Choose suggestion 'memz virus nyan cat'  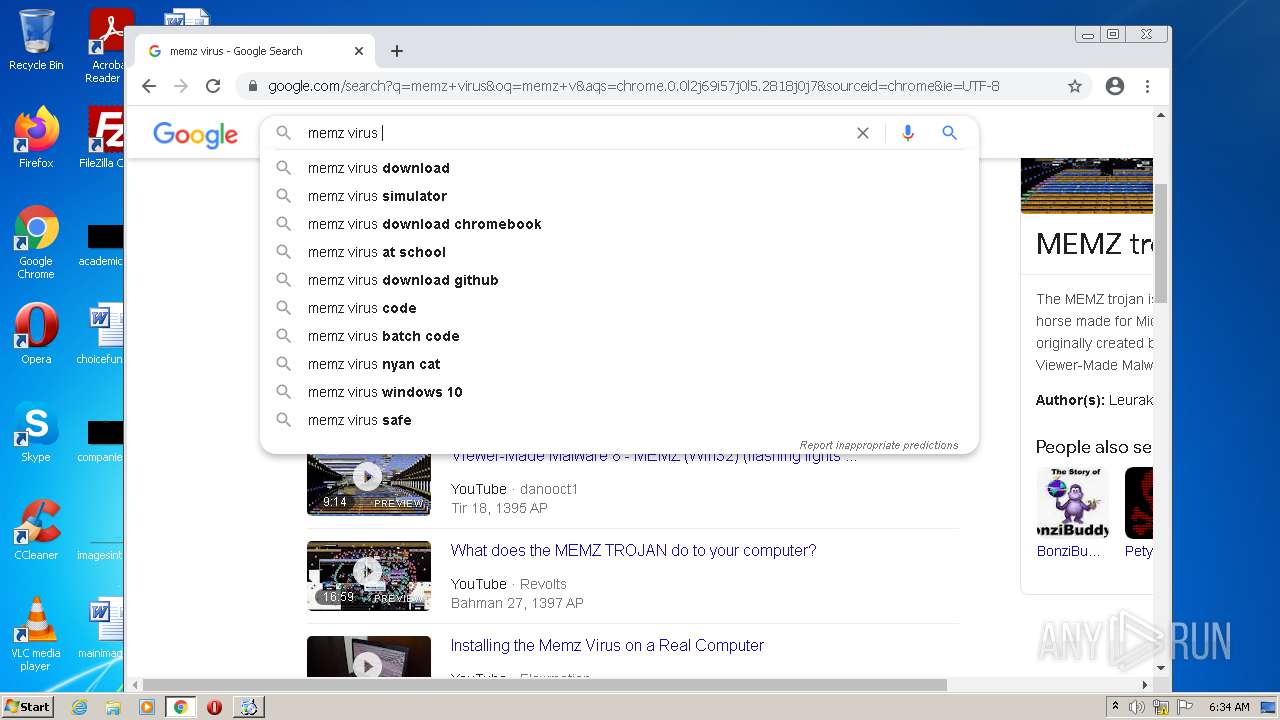pos(619,364)
